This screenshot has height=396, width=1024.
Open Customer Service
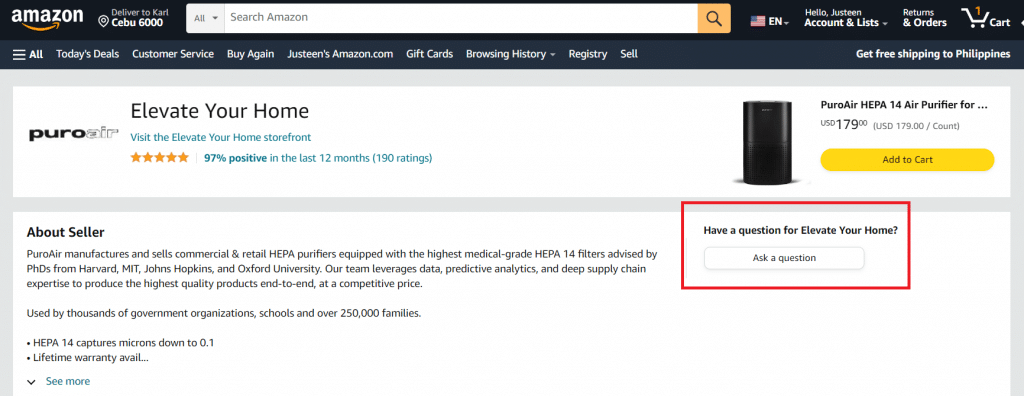(x=173, y=54)
